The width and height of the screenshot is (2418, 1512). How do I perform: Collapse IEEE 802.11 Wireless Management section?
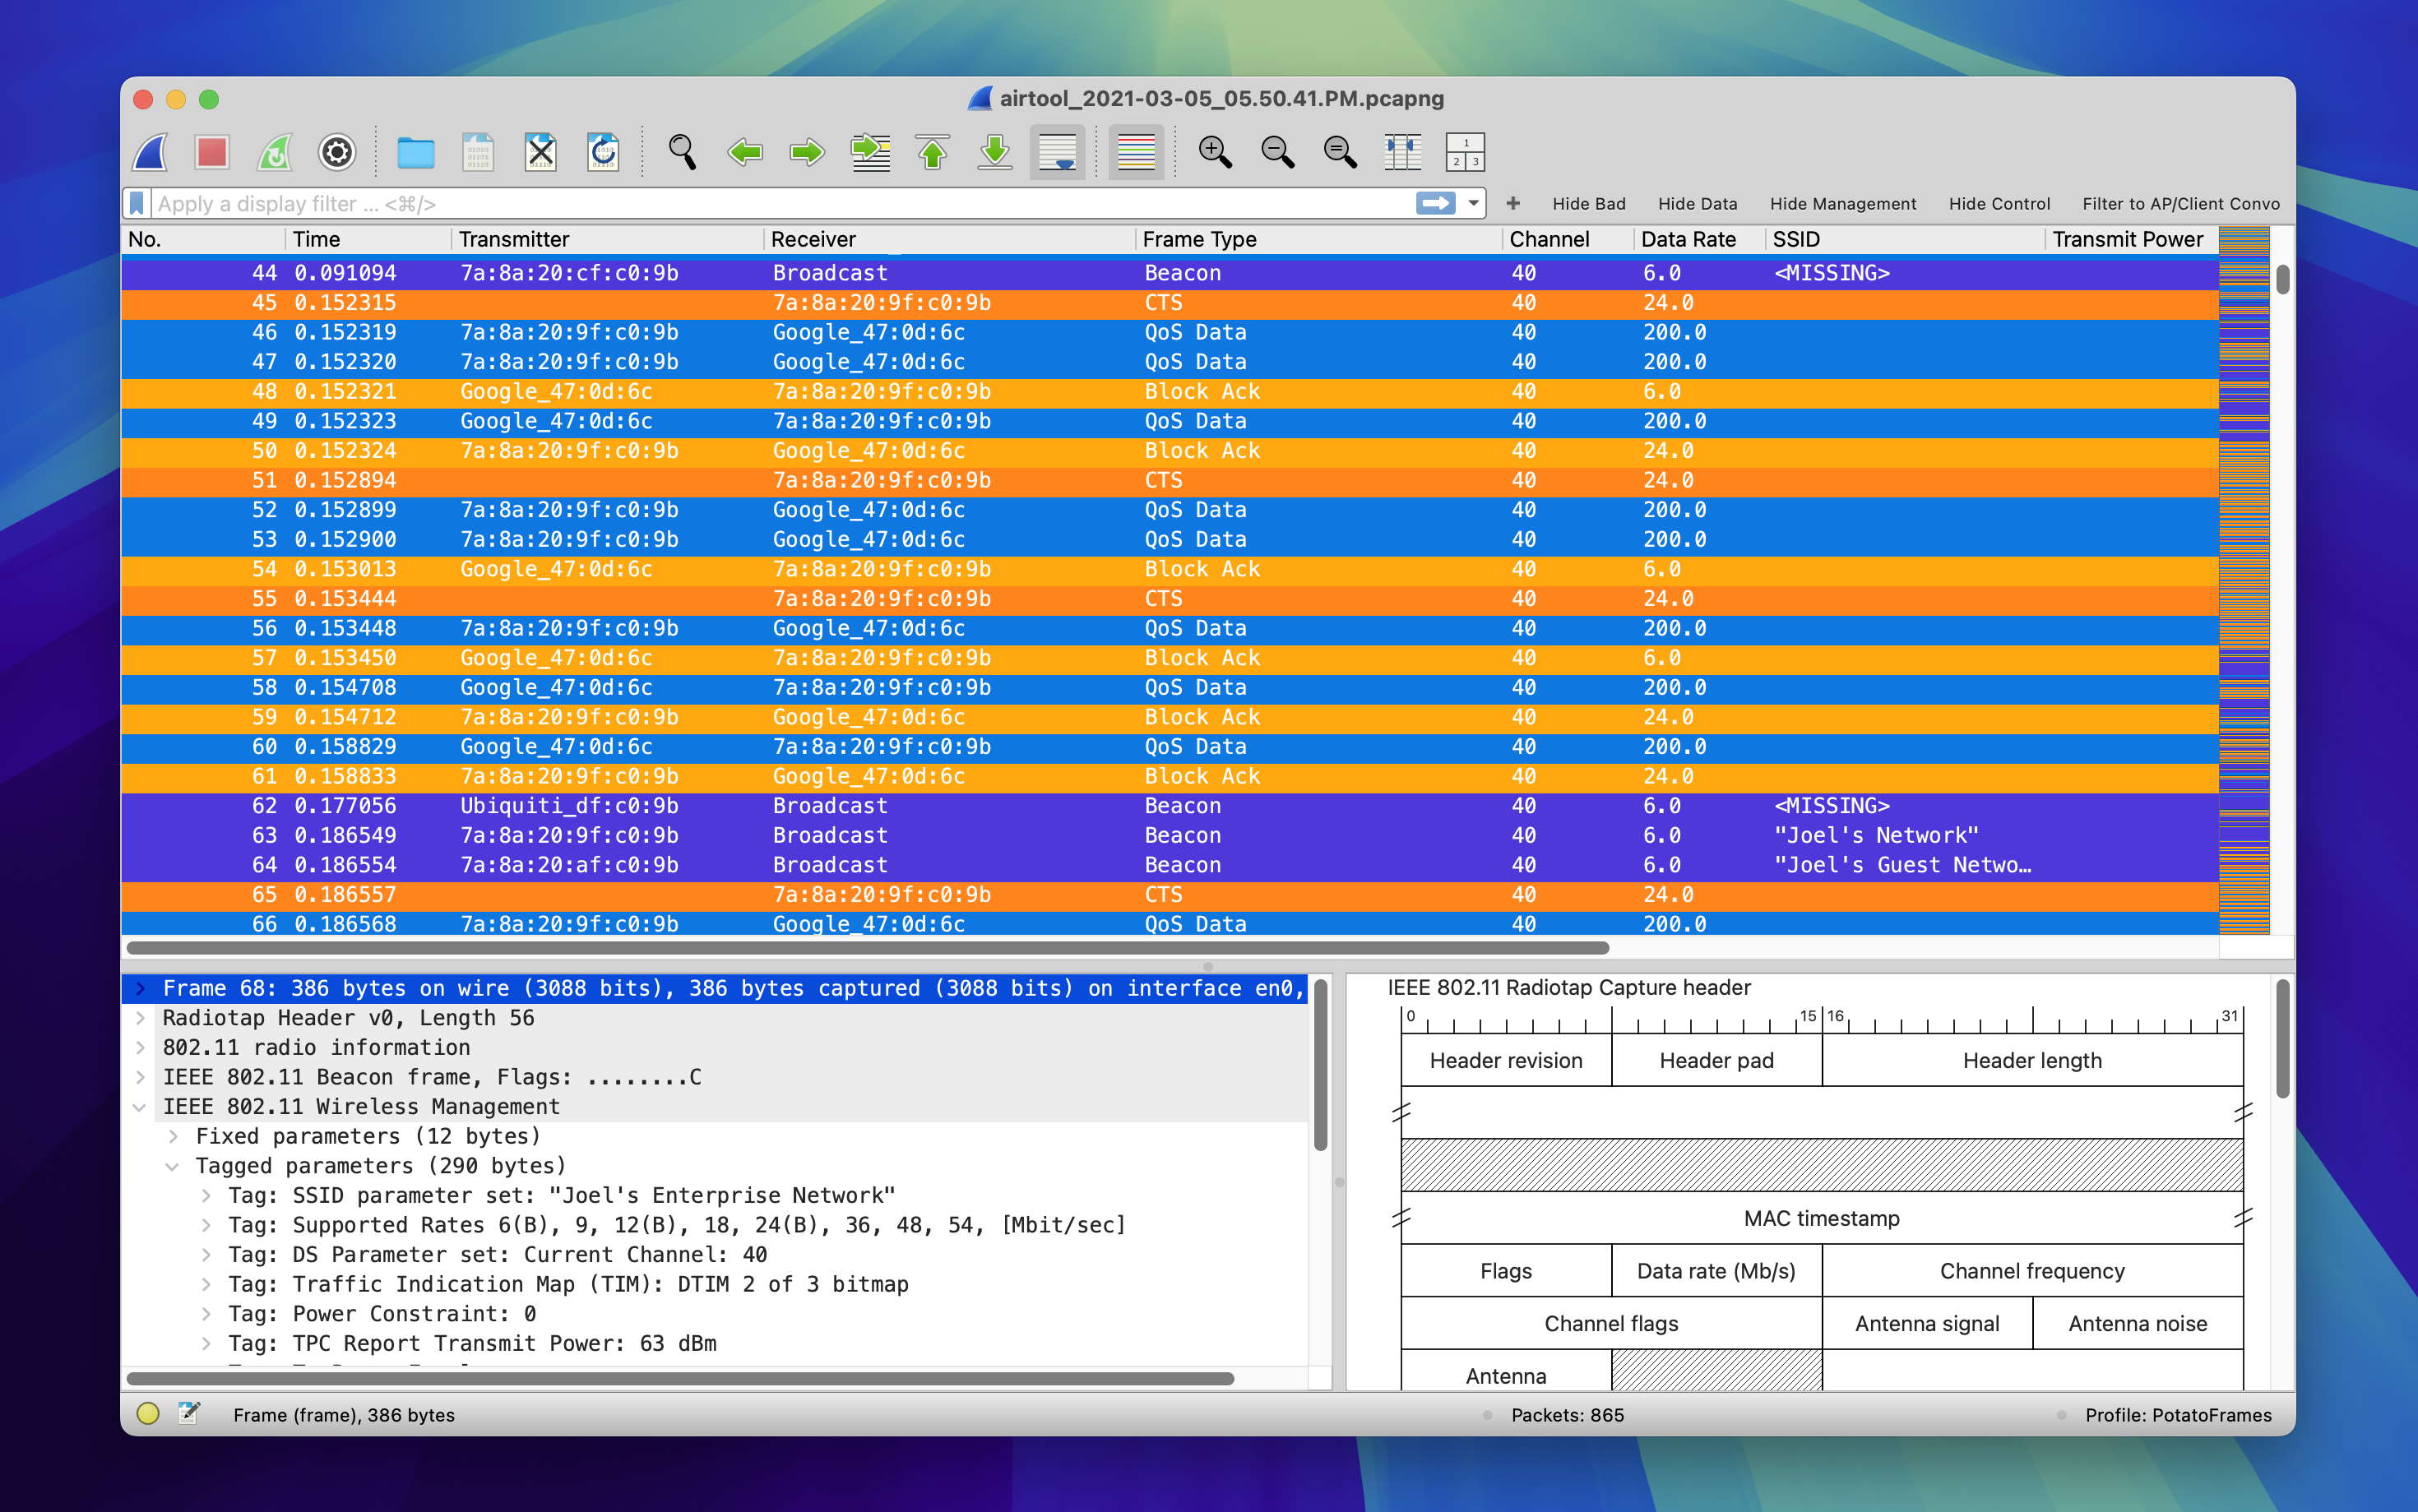(x=140, y=1107)
